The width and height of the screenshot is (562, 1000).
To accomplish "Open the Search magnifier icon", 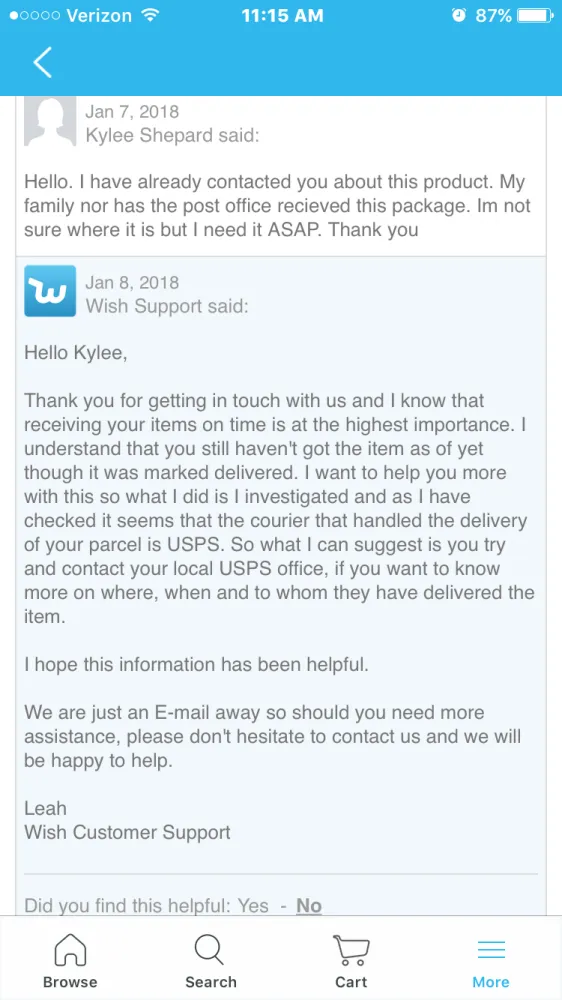I will tap(209, 950).
